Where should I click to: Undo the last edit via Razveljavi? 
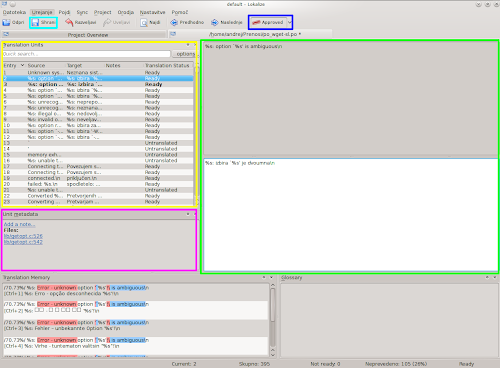point(81,23)
